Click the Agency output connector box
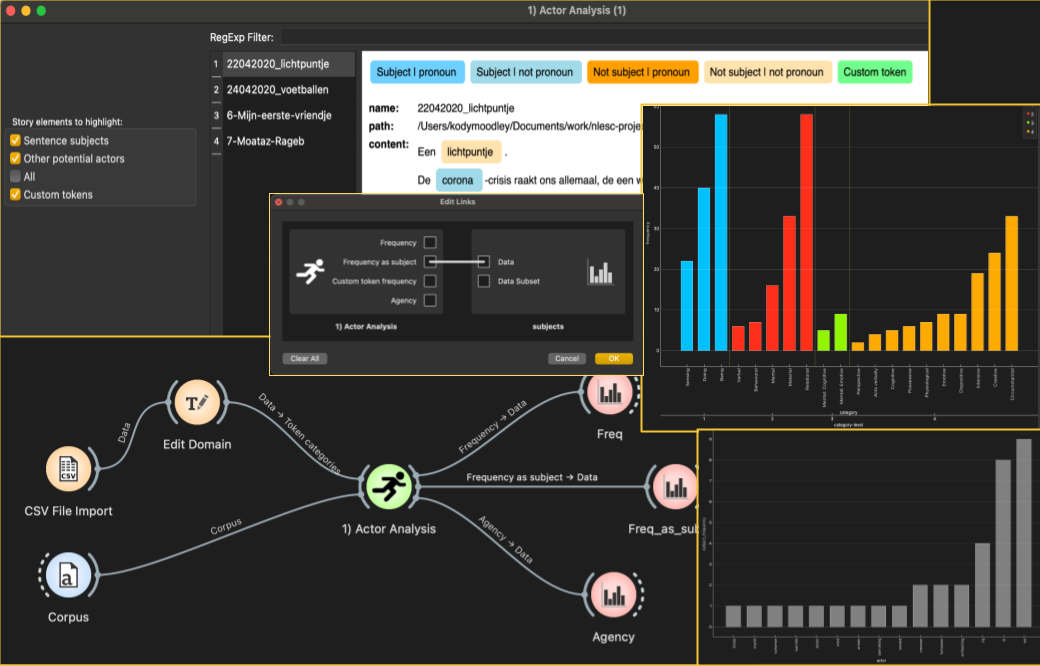Screen dimensions: 1040x666 tap(430, 300)
